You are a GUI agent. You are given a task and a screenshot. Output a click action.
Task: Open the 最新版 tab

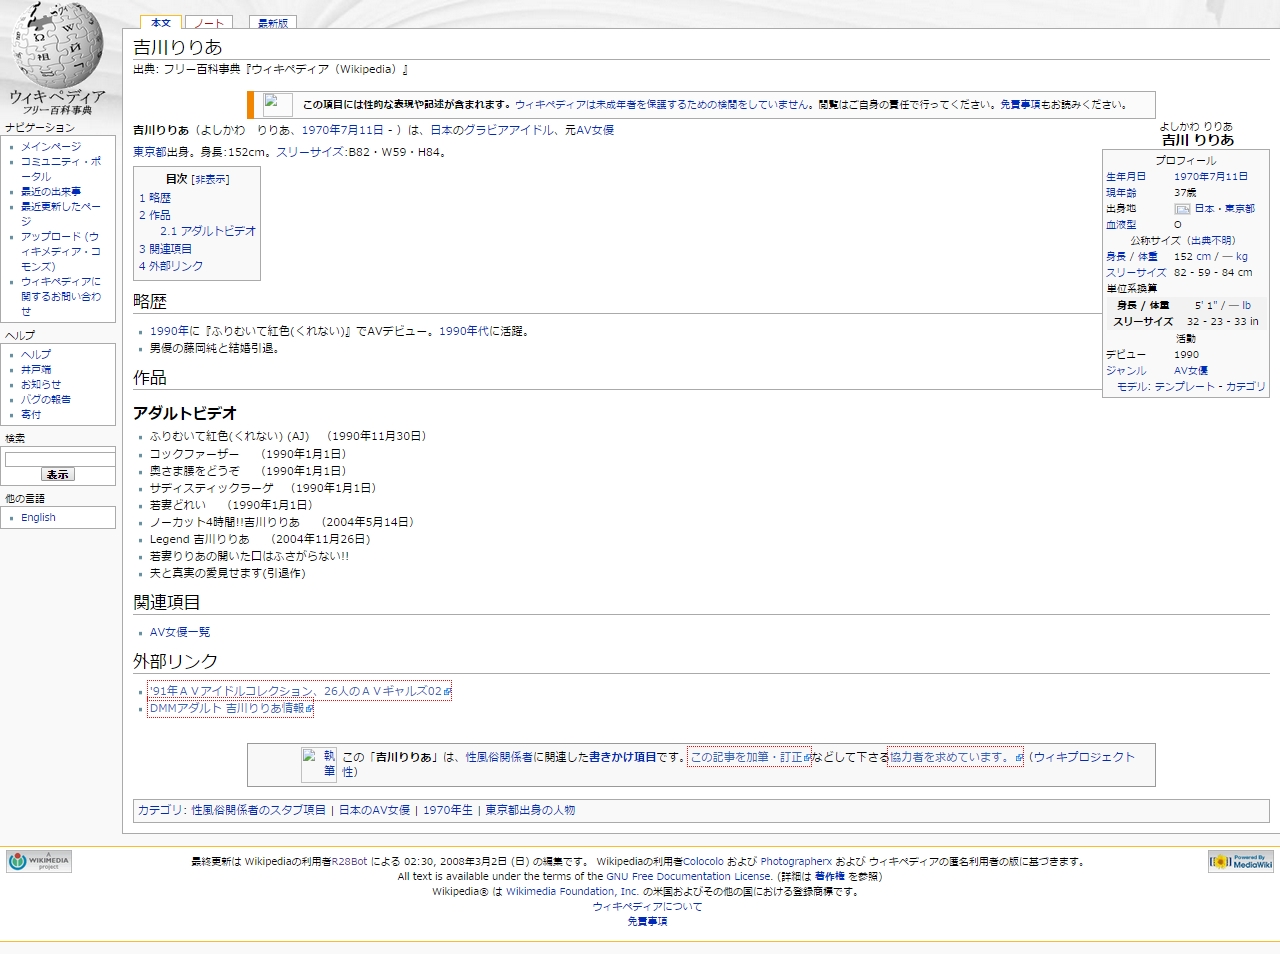pyautogui.click(x=272, y=23)
